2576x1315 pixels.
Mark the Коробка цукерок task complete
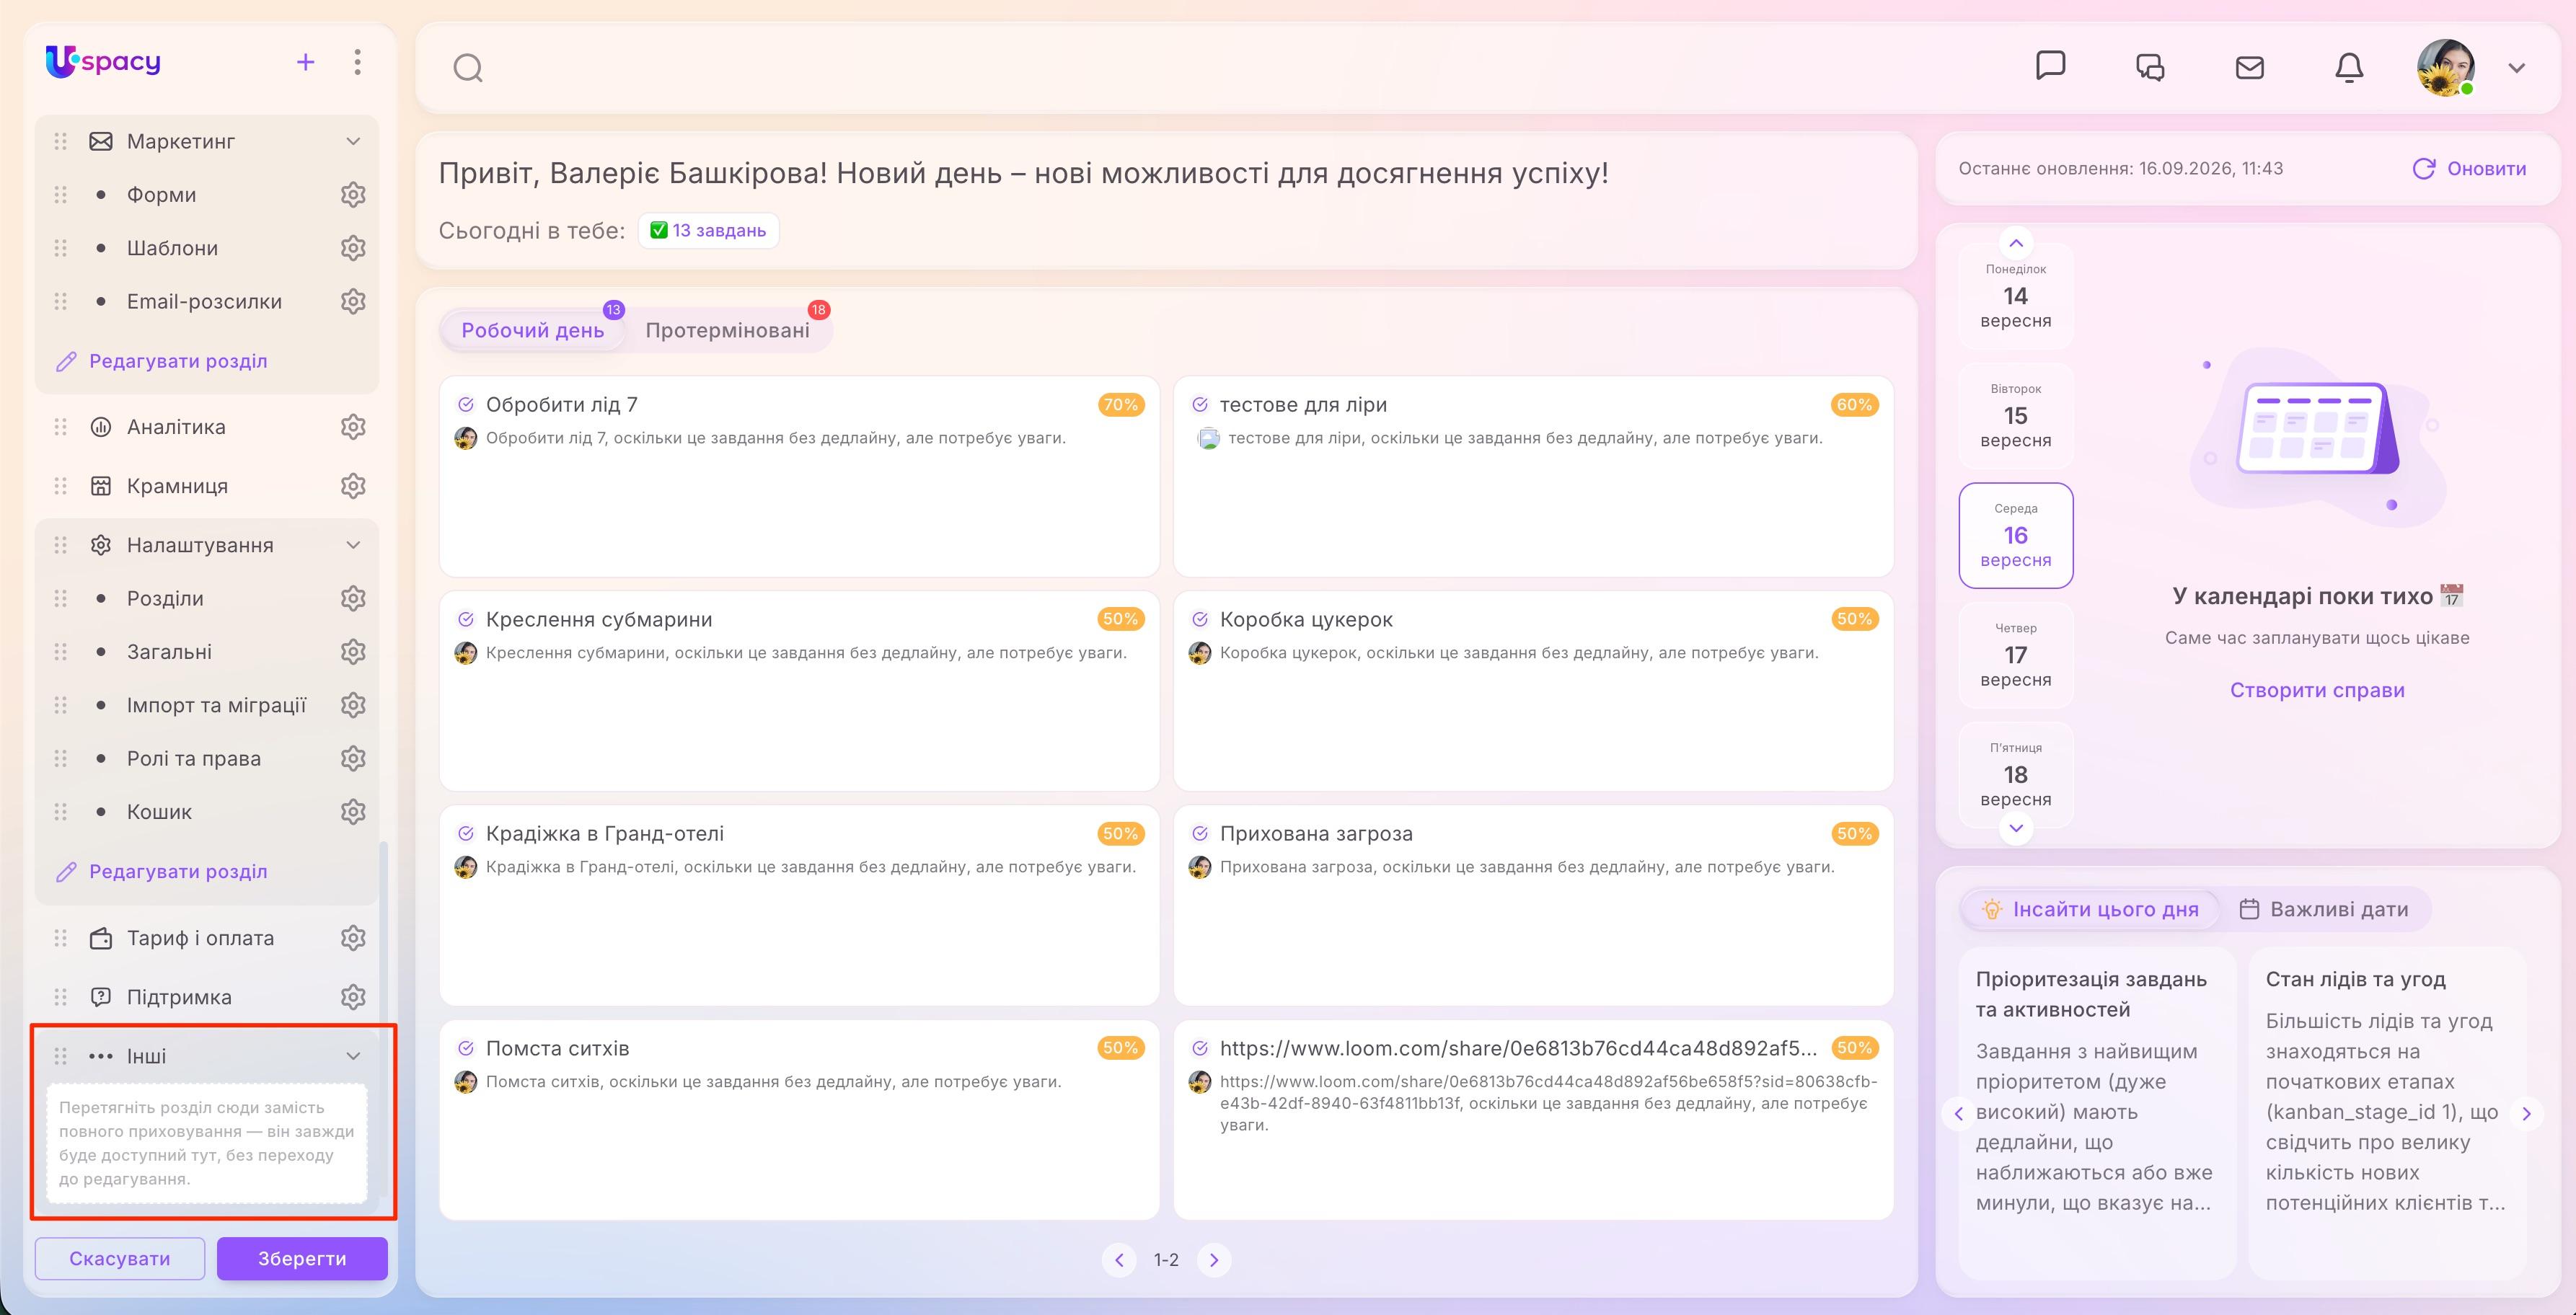[x=1200, y=619]
